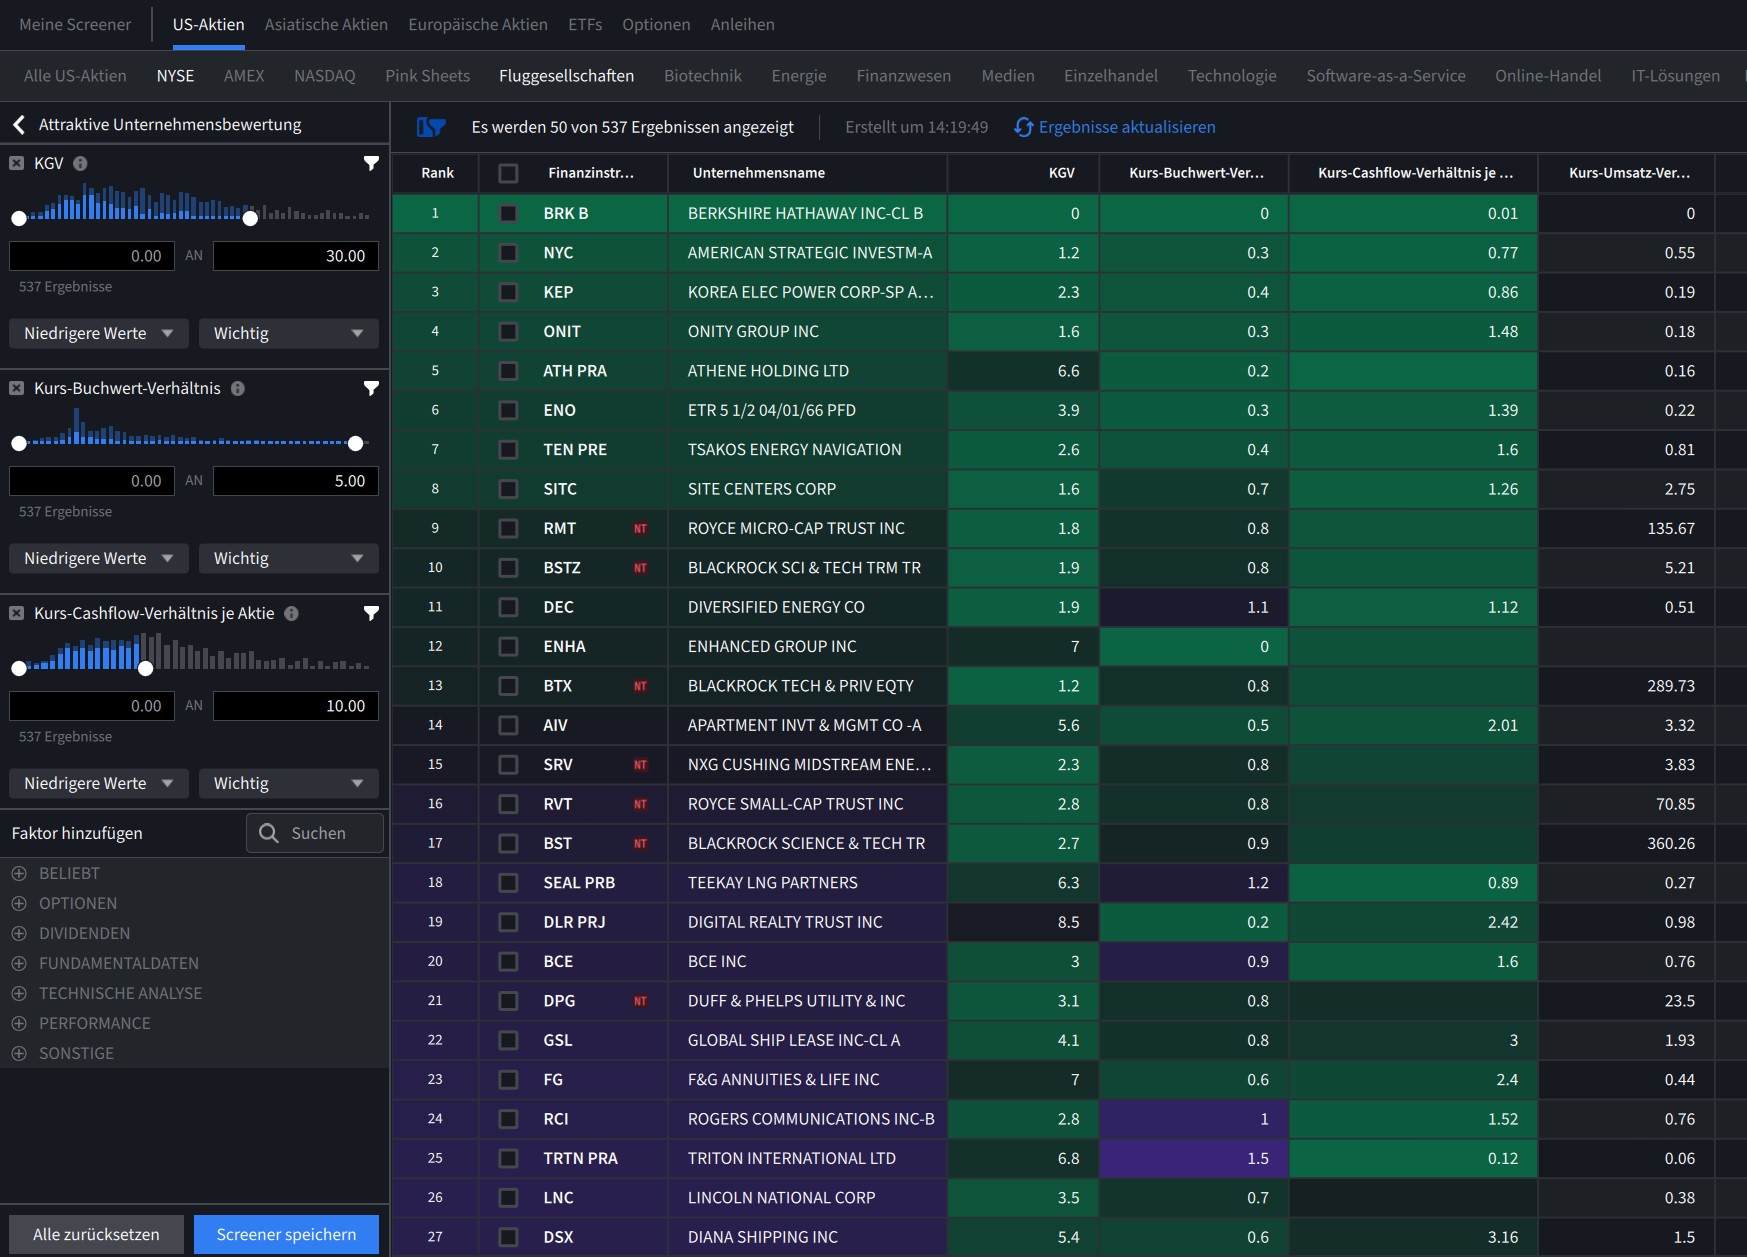Image resolution: width=1747 pixels, height=1257 pixels.
Task: Open KGV Wichtig importance dropdown
Action: [288, 333]
